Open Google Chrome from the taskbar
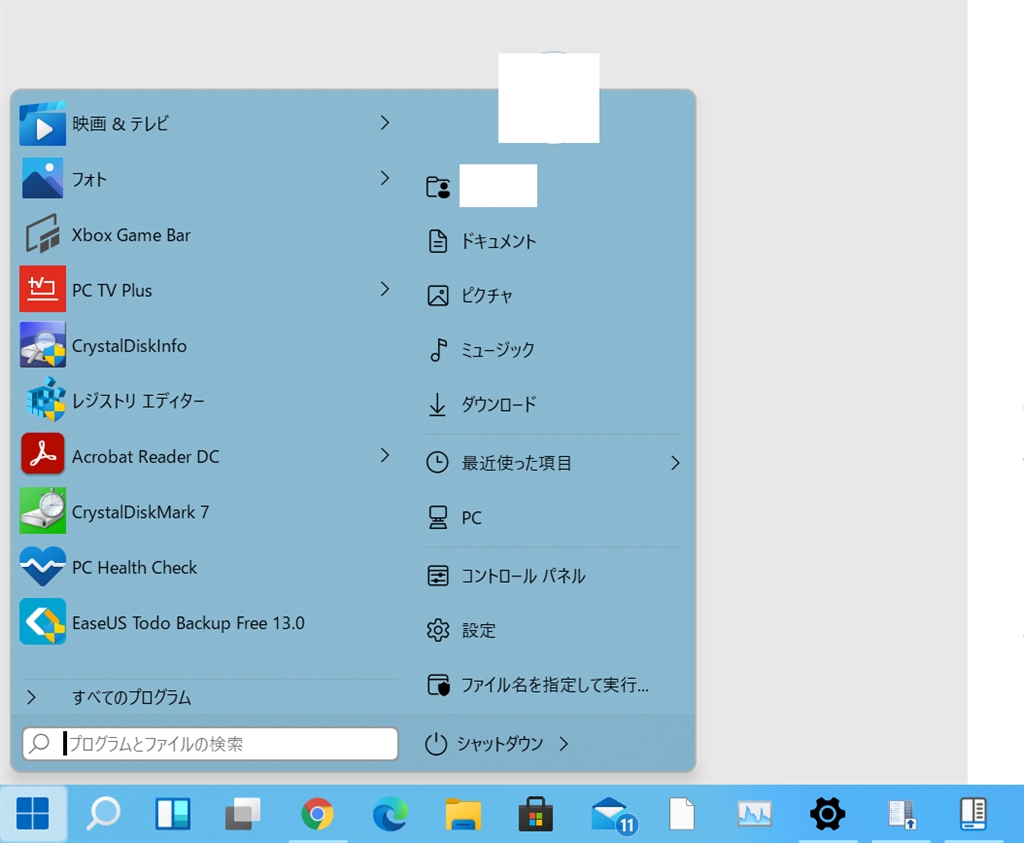 pyautogui.click(x=317, y=814)
